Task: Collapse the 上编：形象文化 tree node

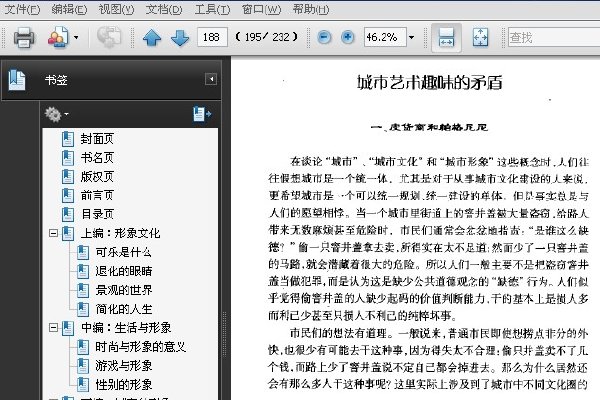Action: tap(54, 233)
